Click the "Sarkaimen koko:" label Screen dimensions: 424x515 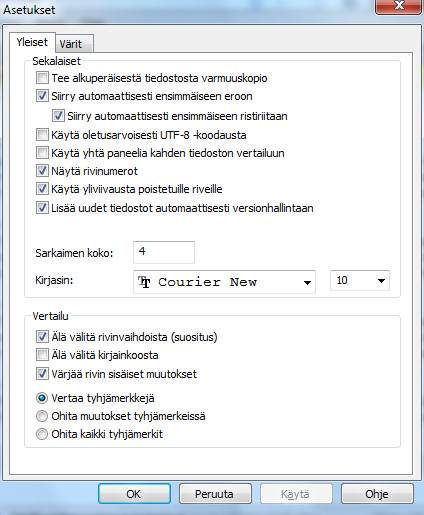click(x=74, y=253)
